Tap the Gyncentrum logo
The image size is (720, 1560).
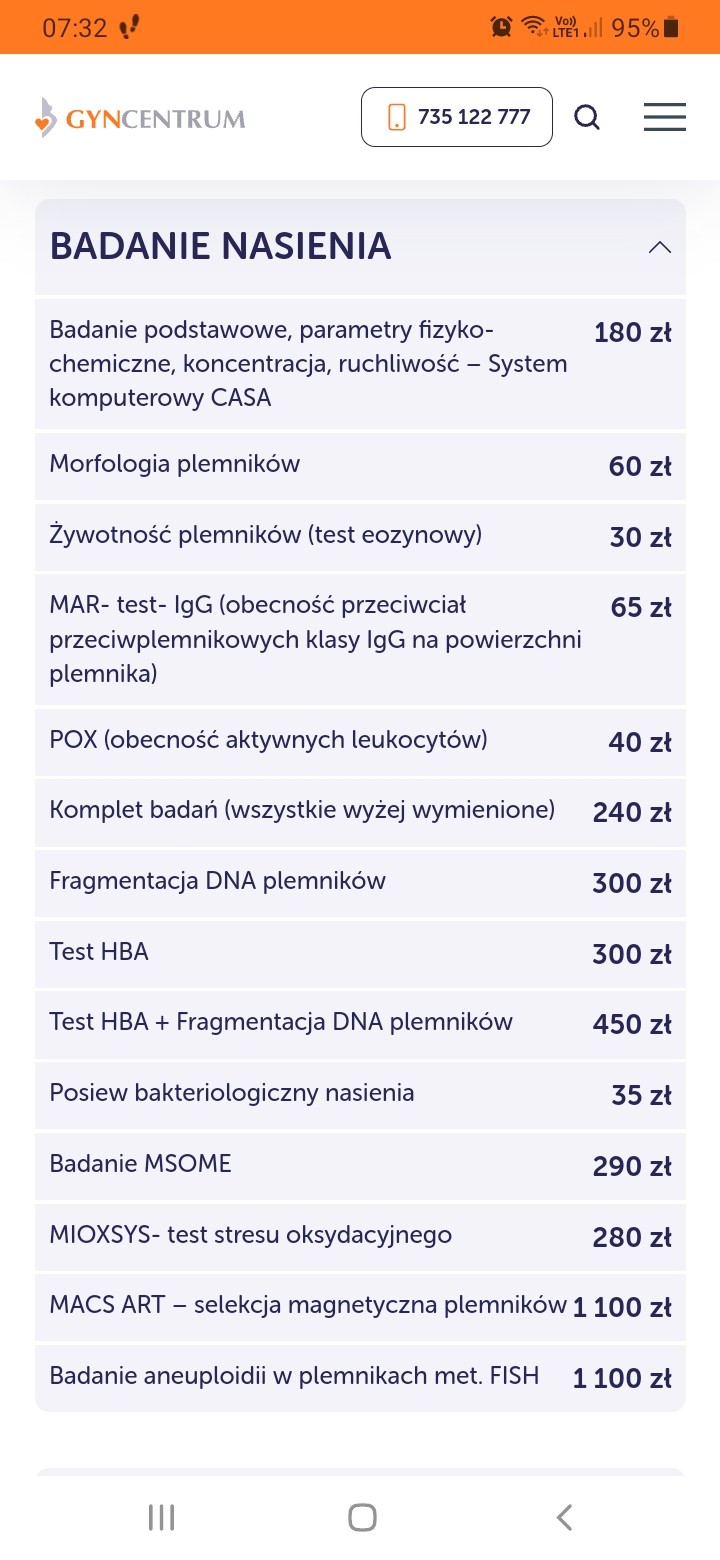(x=140, y=118)
